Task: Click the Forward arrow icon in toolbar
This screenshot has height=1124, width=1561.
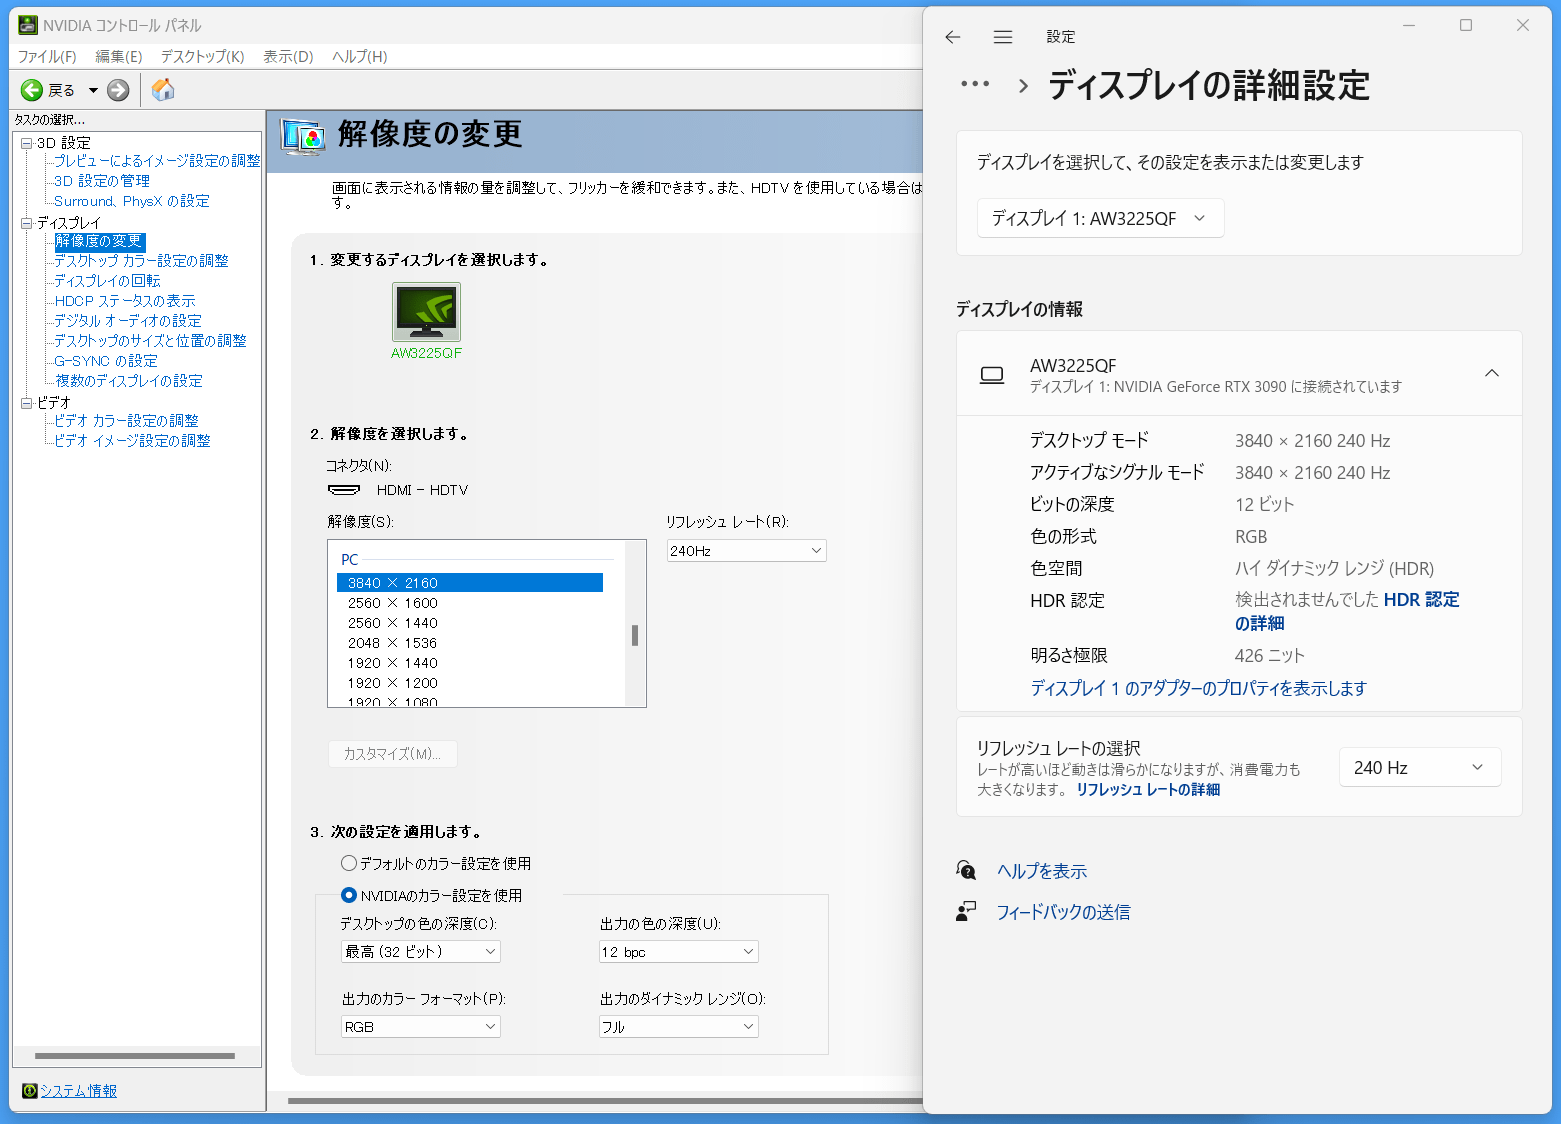Action: [118, 90]
